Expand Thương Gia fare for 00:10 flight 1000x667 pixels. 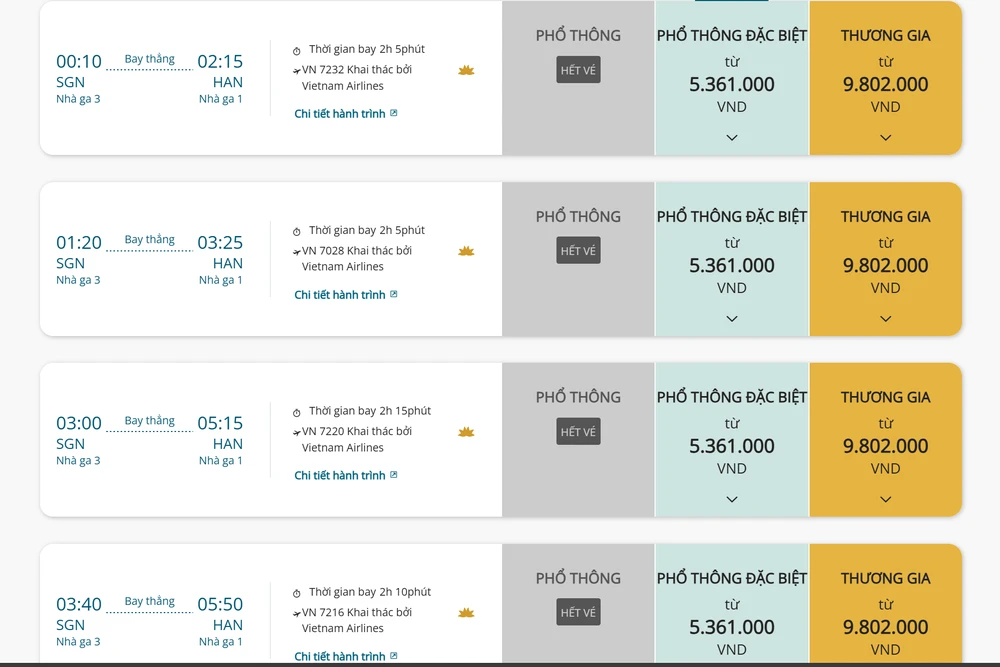point(885,138)
